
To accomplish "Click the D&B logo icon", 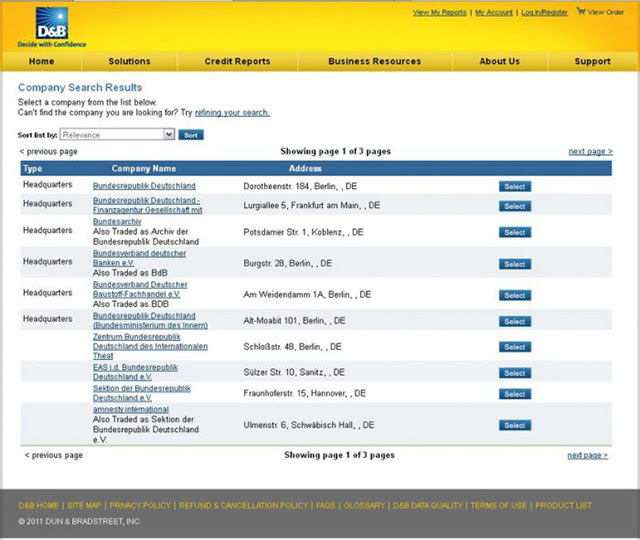I will pos(52,22).
